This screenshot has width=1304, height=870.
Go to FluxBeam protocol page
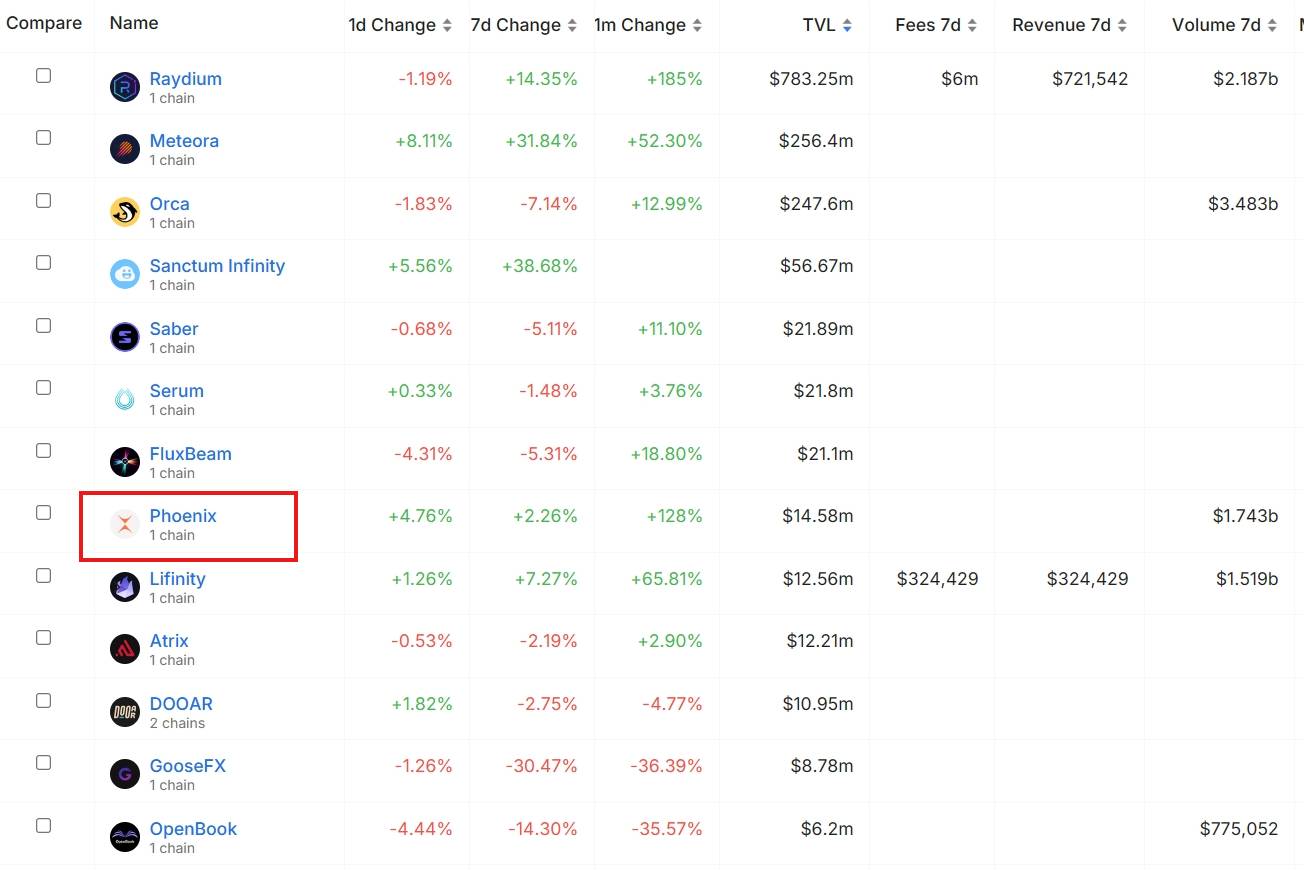click(191, 454)
